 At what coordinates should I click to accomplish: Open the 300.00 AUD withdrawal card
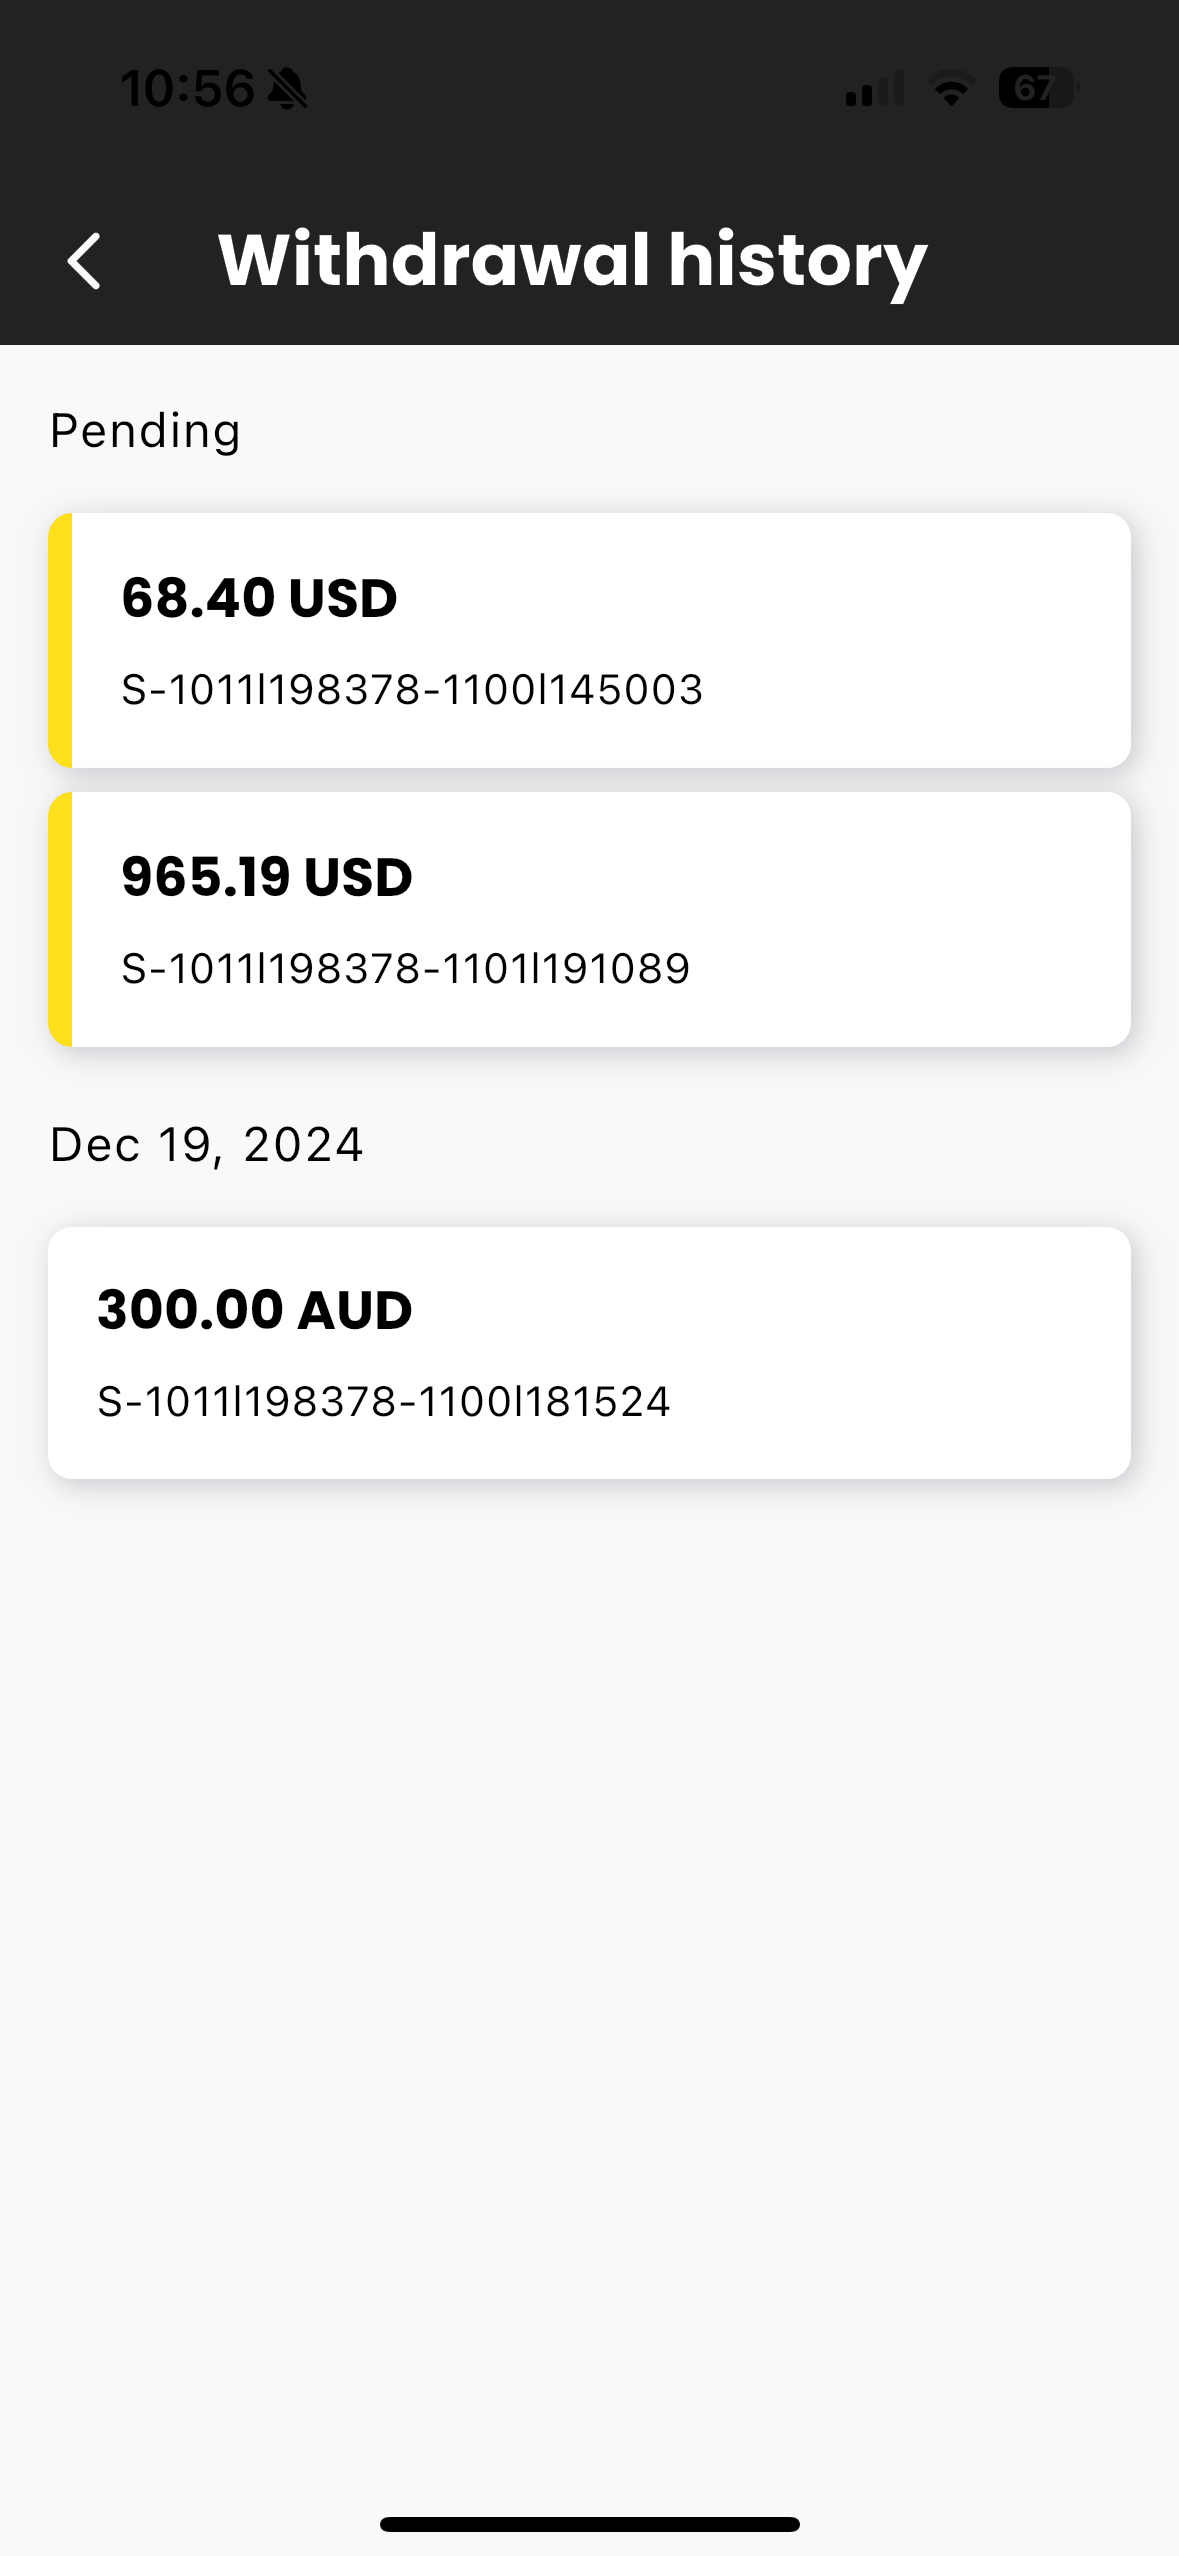[x=589, y=1353]
